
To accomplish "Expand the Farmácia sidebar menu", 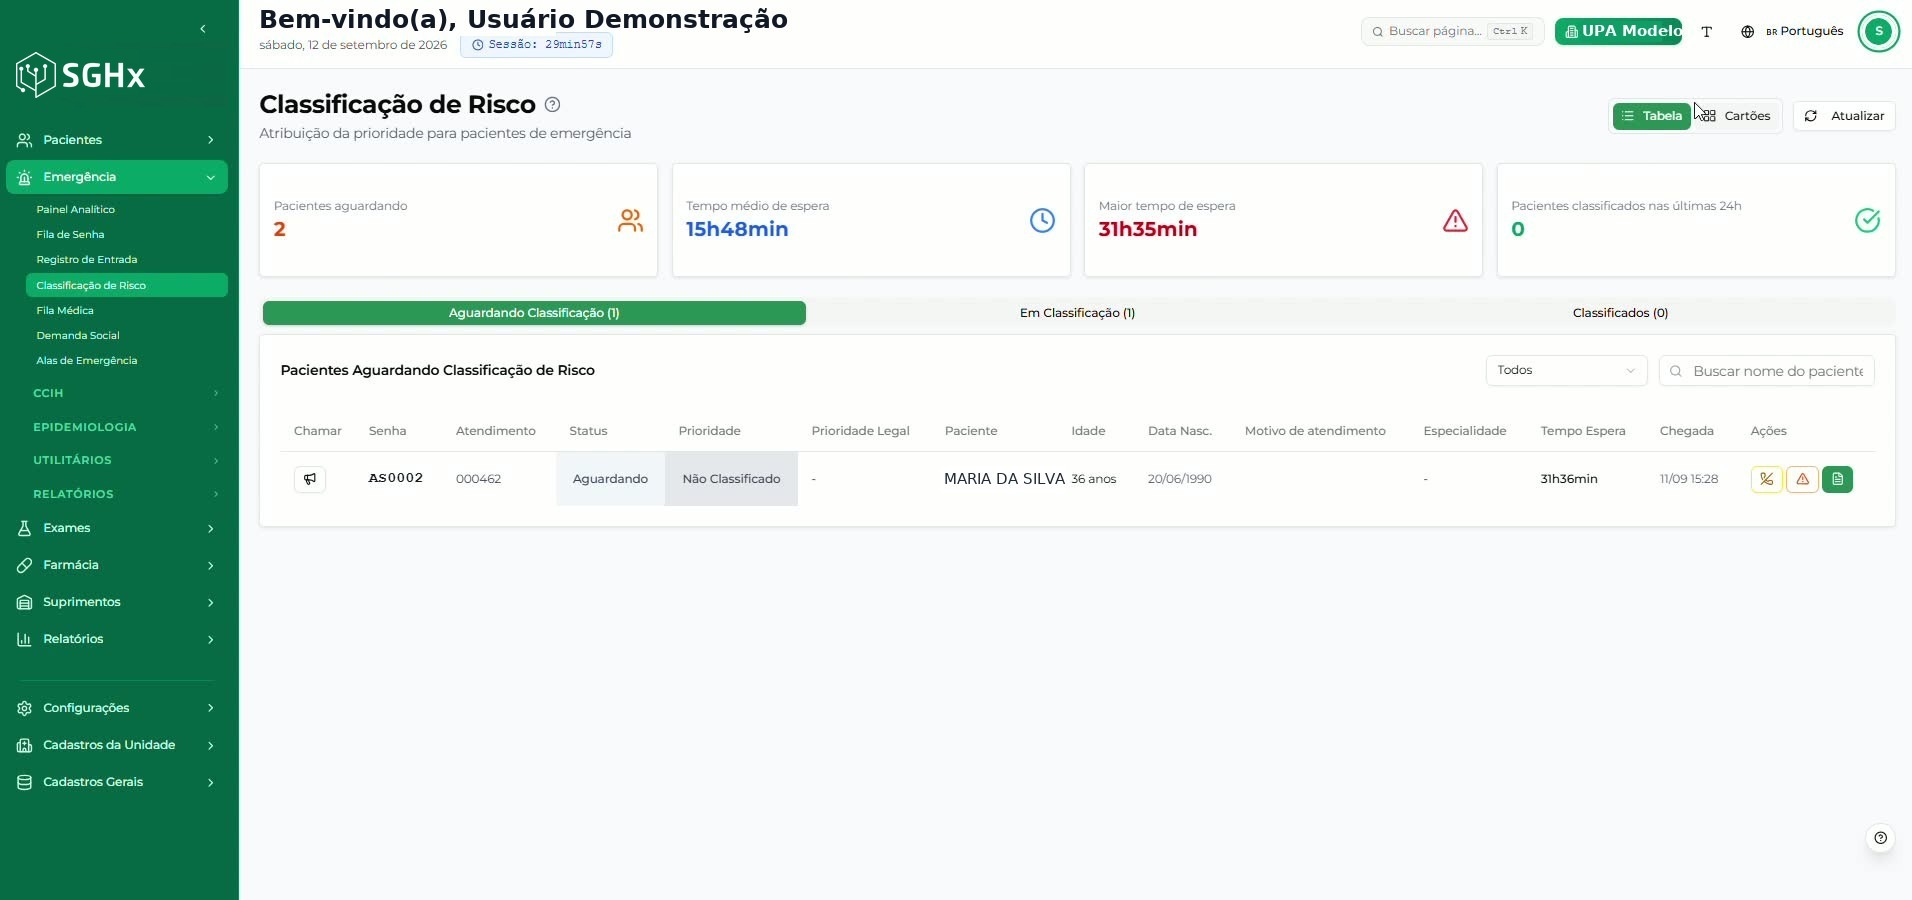I will coord(116,565).
